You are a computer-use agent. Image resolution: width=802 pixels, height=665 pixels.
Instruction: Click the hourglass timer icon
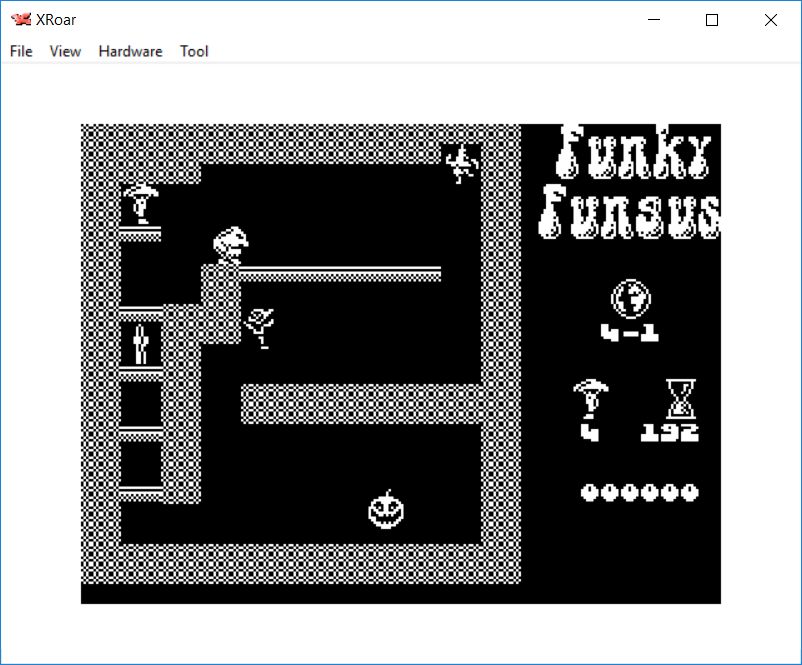(x=680, y=398)
